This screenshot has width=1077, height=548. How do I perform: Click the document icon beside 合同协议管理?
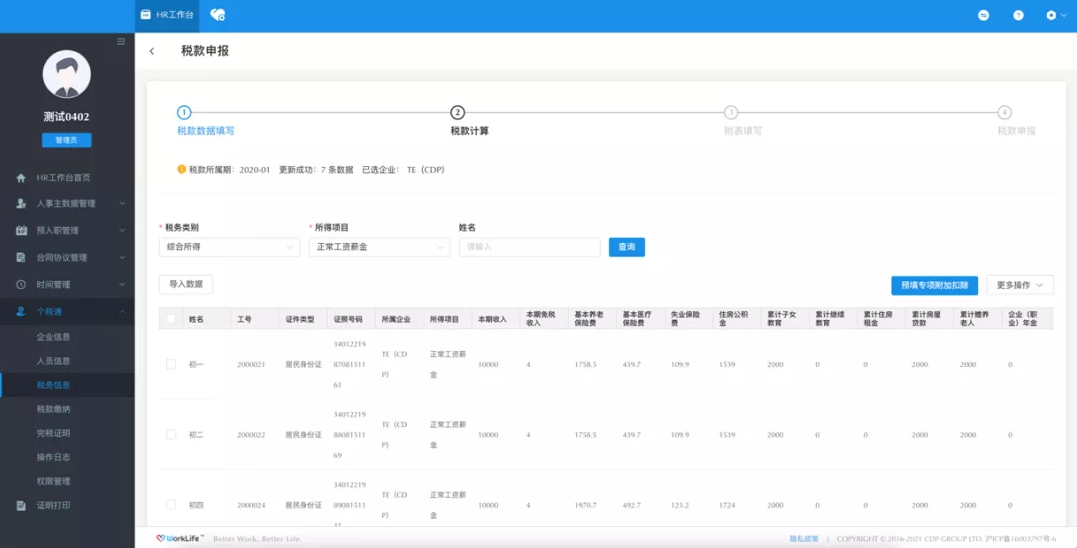click(21, 258)
